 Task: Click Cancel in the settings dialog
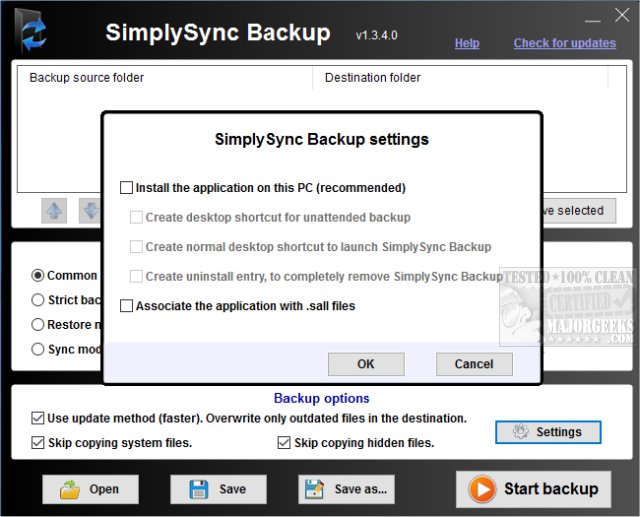(474, 364)
